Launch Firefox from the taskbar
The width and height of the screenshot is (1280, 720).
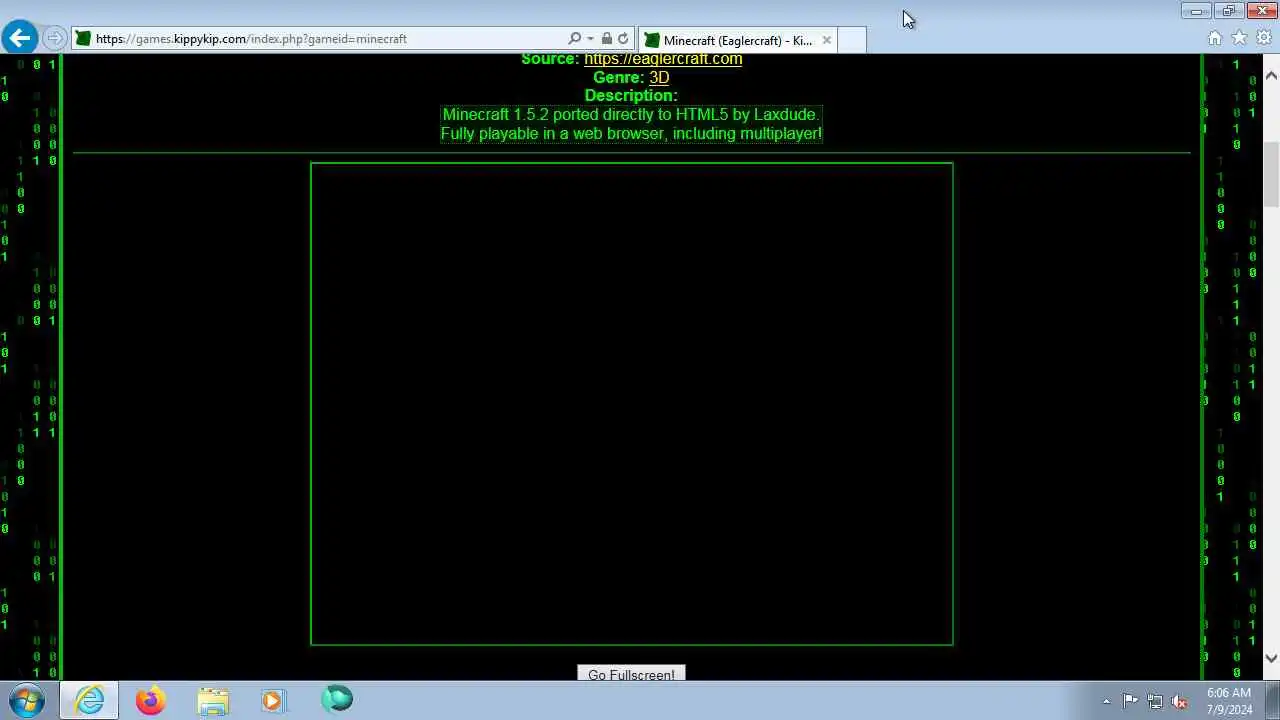[151, 700]
